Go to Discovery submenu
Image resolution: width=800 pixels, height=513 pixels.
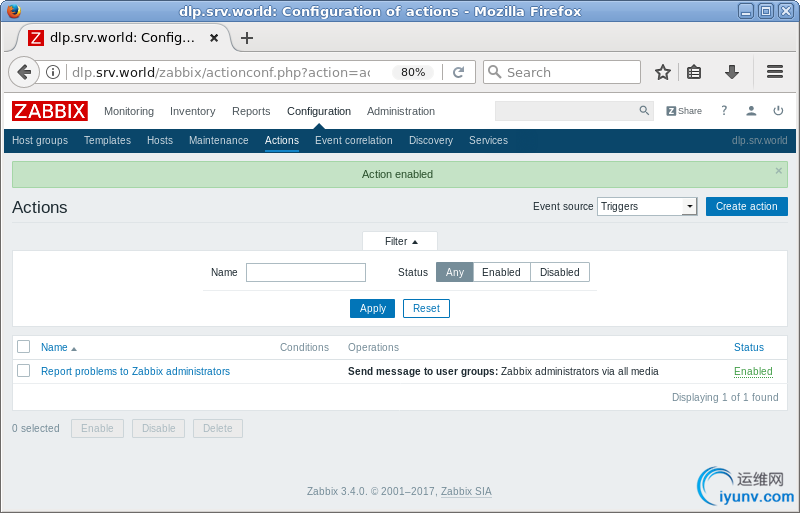(431, 140)
